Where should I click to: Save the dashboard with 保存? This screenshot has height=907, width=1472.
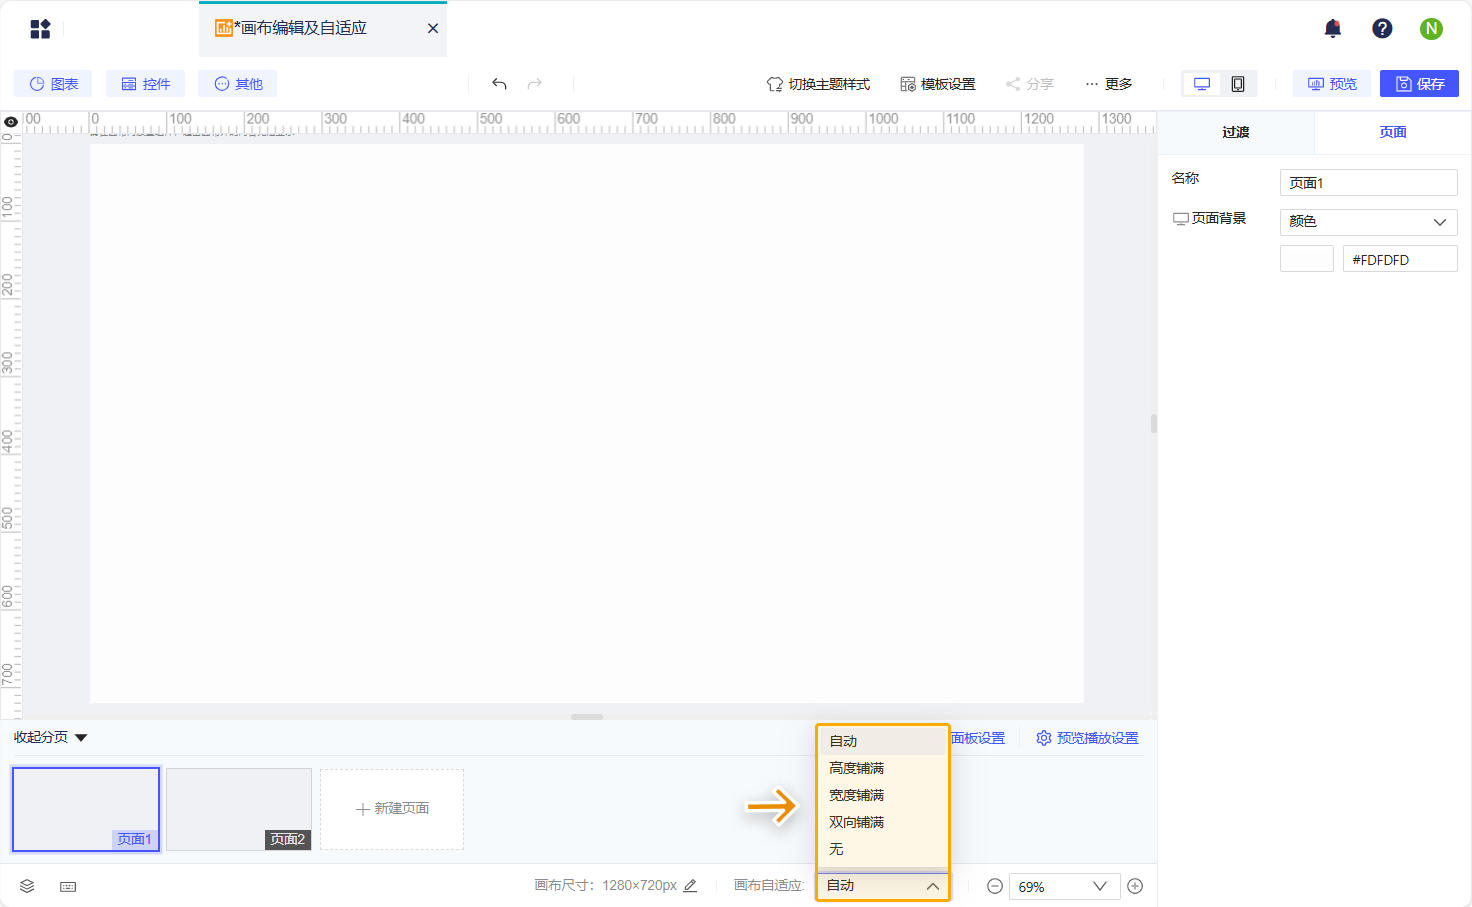coord(1419,84)
